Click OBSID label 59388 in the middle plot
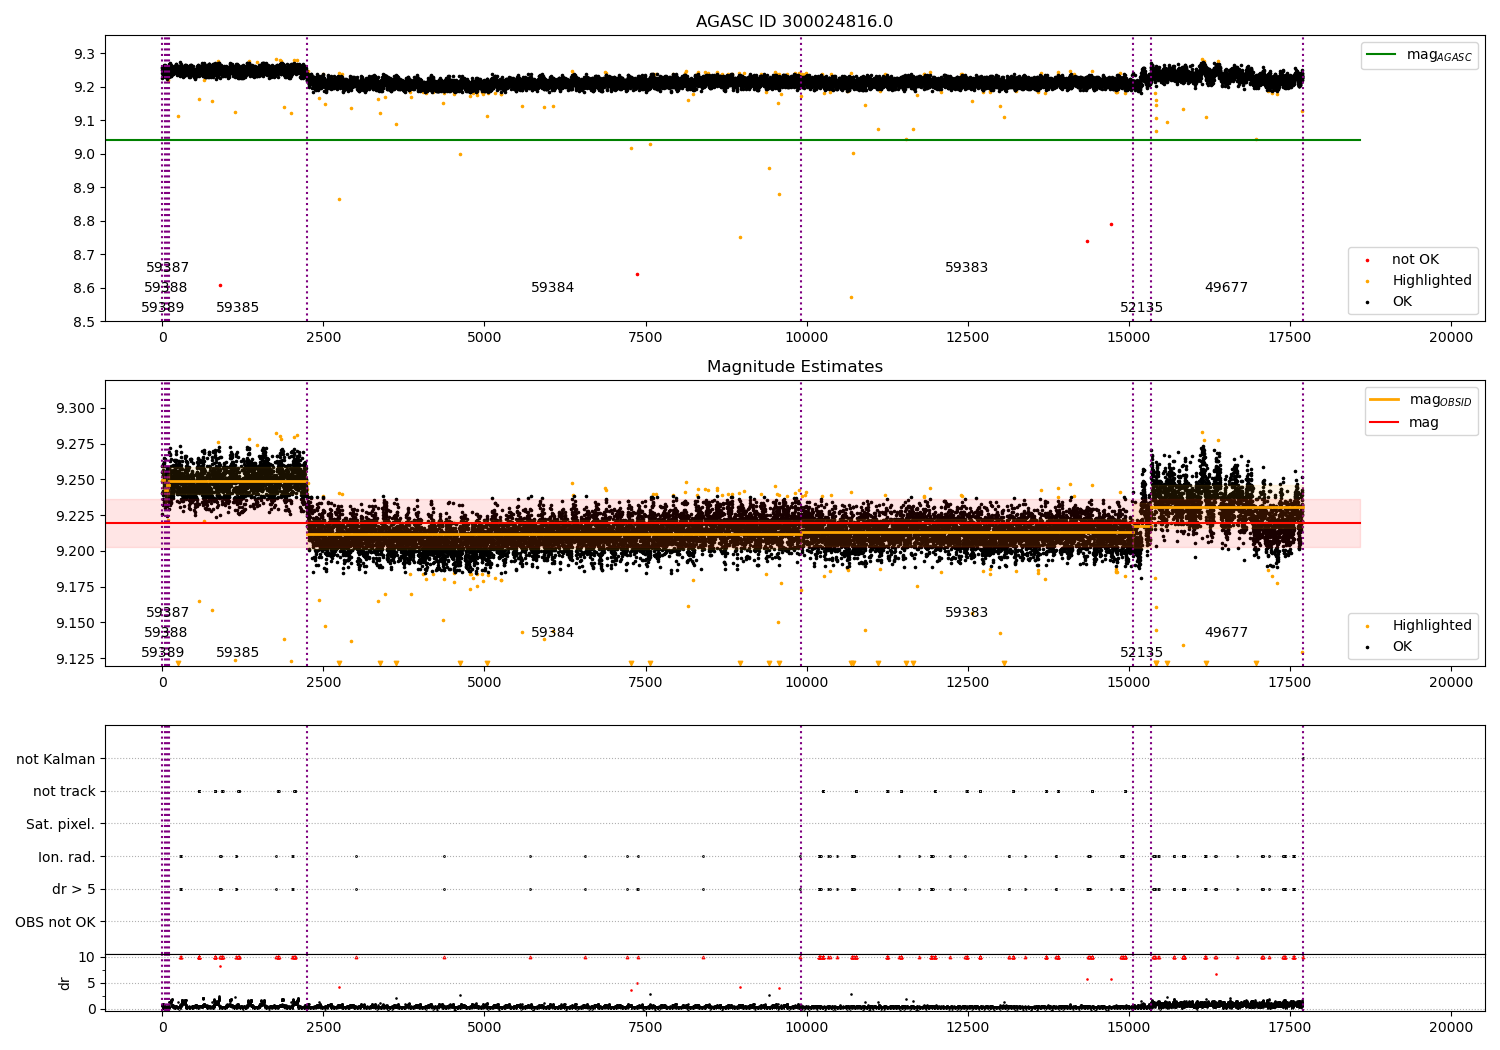This screenshot has height=1050, width=1500. pyautogui.click(x=165, y=633)
